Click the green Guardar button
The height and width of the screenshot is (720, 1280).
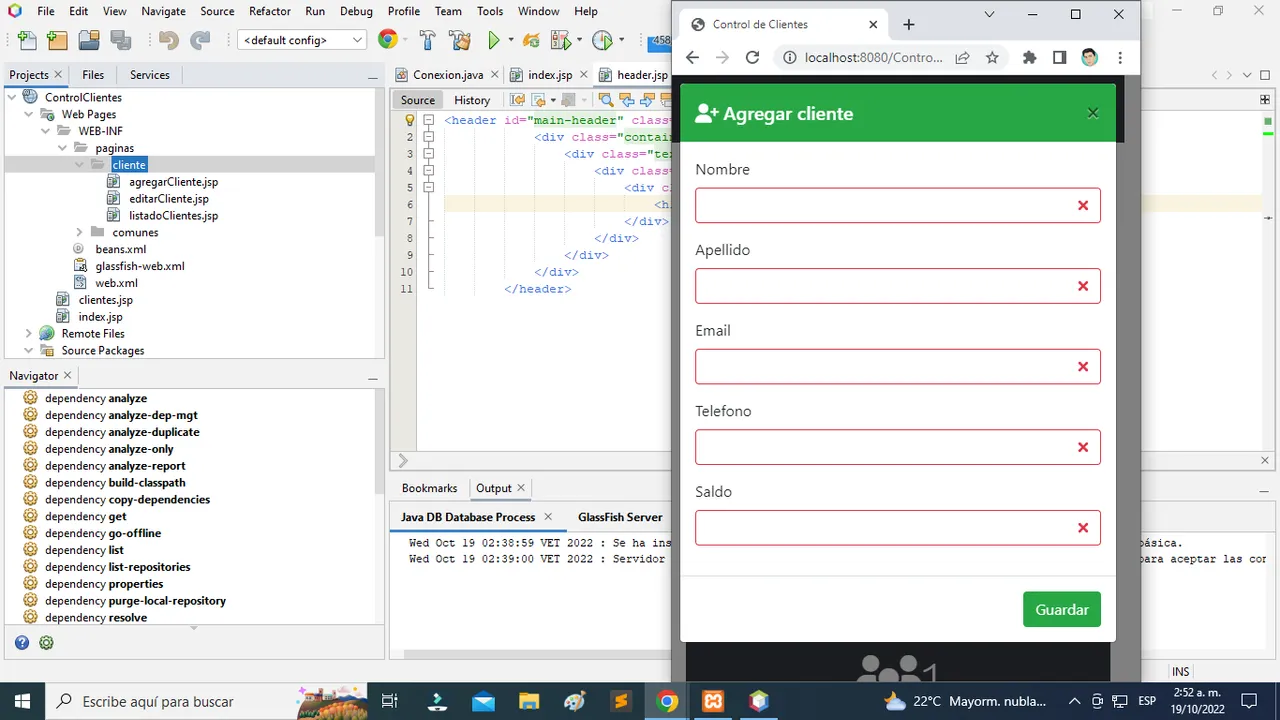pos(1062,609)
